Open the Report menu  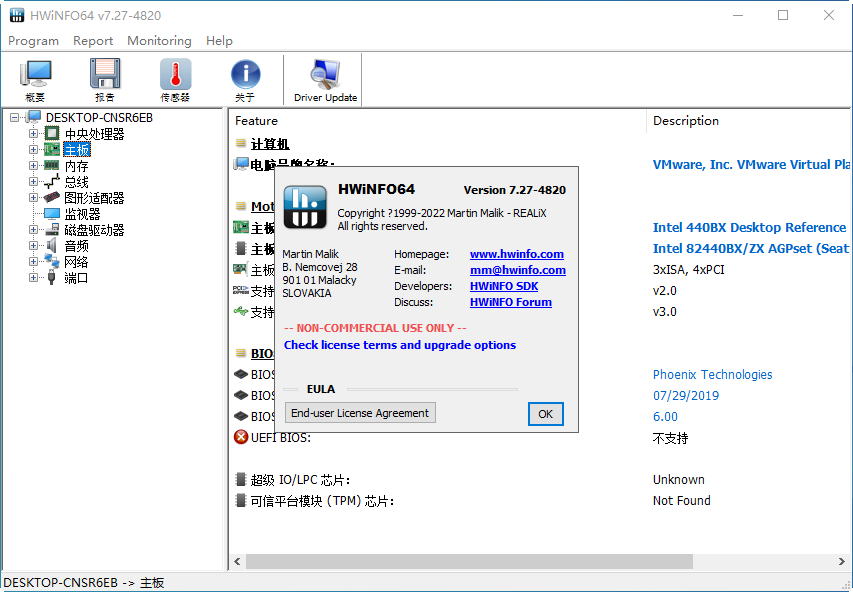point(93,41)
